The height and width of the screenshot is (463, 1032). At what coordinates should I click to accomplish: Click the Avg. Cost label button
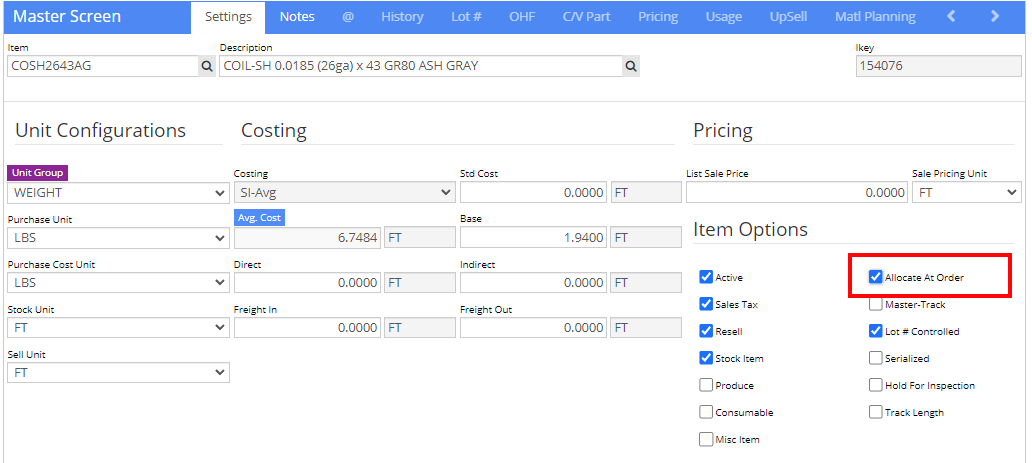click(x=259, y=218)
